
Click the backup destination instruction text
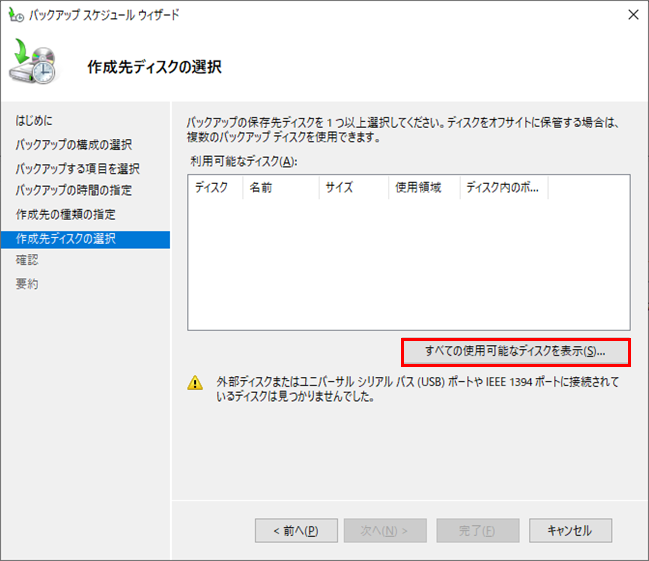403,130
